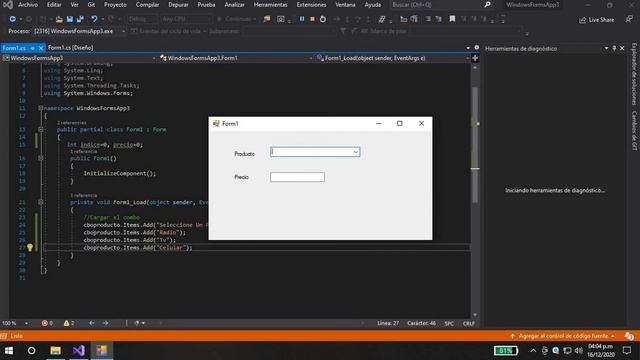Click the split editor plus icon
The width and height of the screenshot is (640, 360).
[x=475, y=58]
